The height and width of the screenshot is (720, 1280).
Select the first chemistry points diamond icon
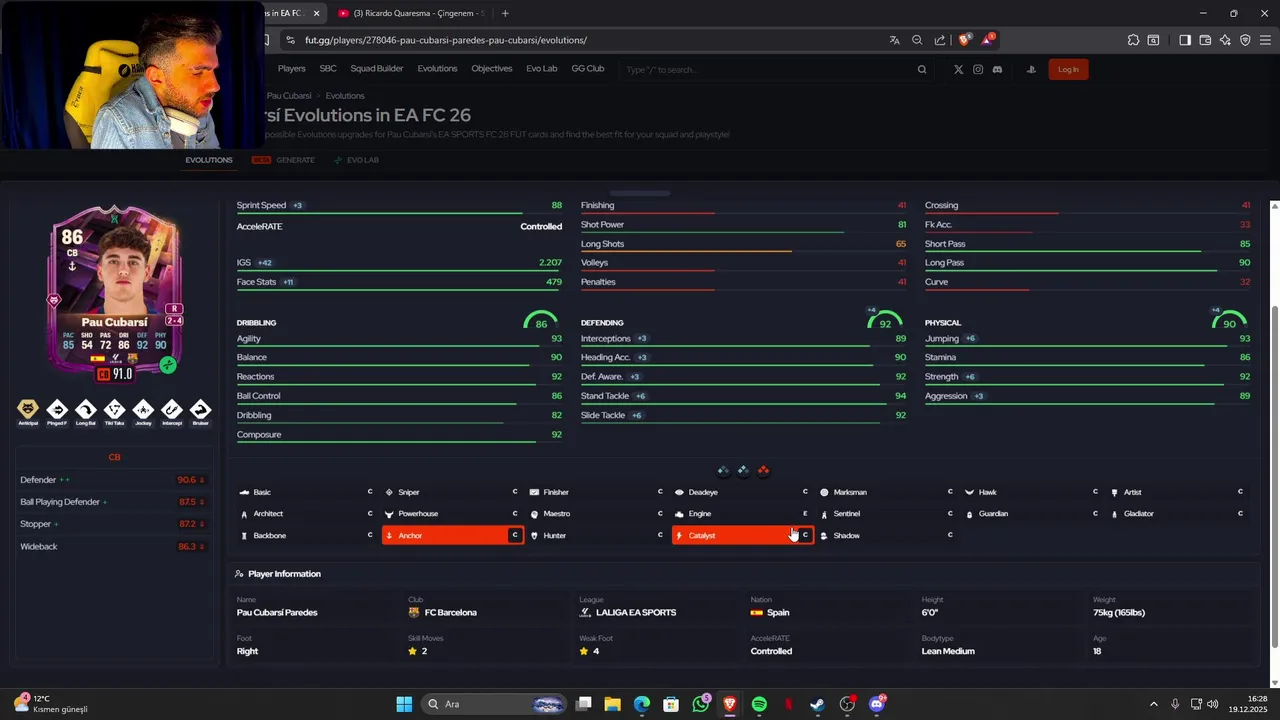pos(723,470)
